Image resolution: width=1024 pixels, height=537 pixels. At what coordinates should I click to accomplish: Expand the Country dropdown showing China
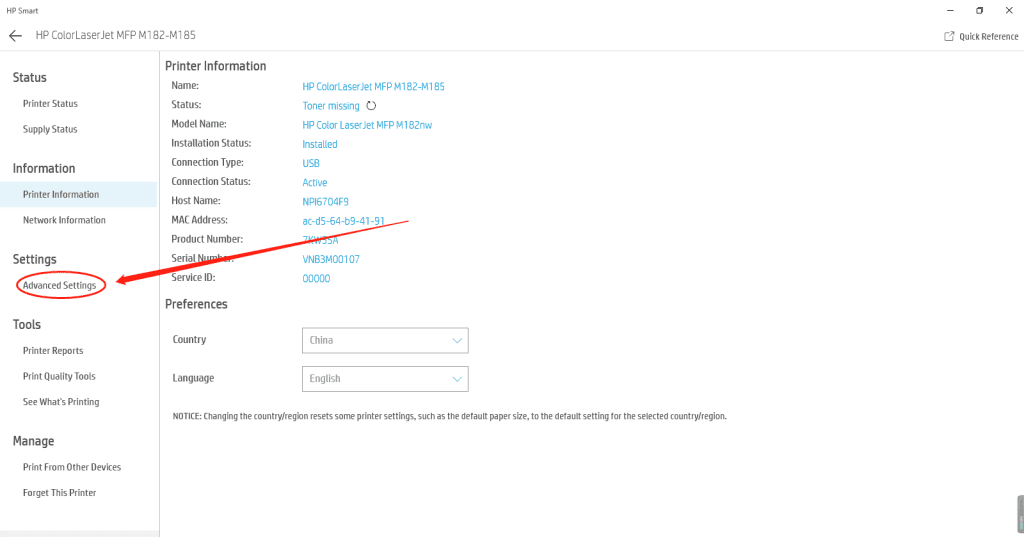coord(385,340)
